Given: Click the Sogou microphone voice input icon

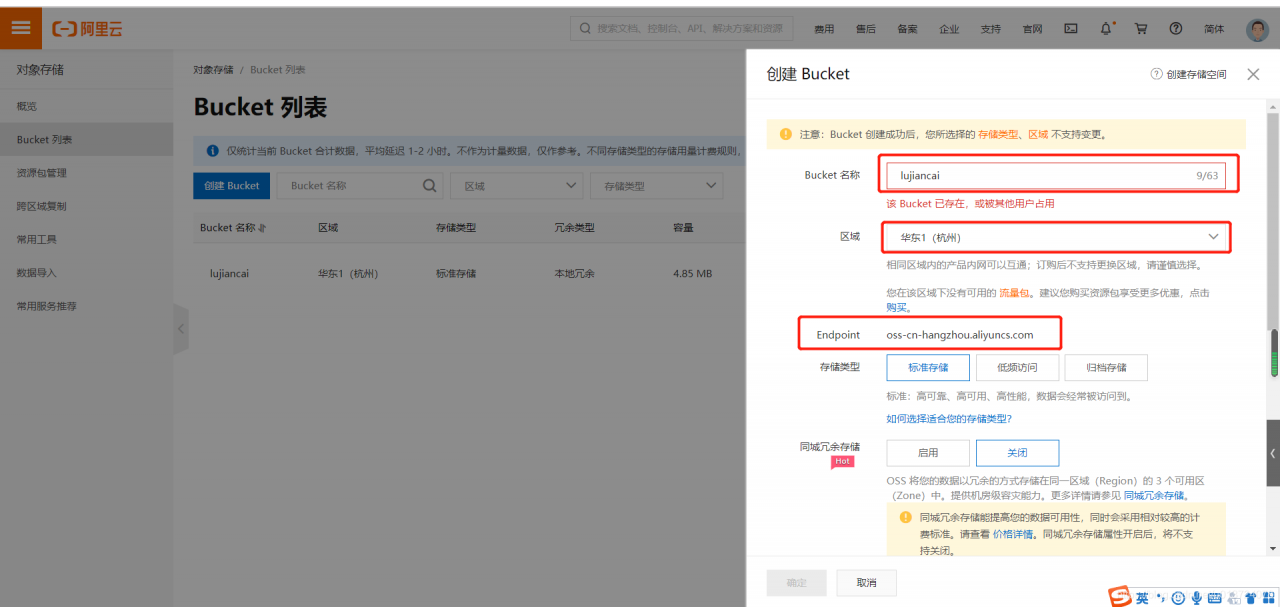Looking at the screenshot, I should pyautogui.click(x=1196, y=598).
